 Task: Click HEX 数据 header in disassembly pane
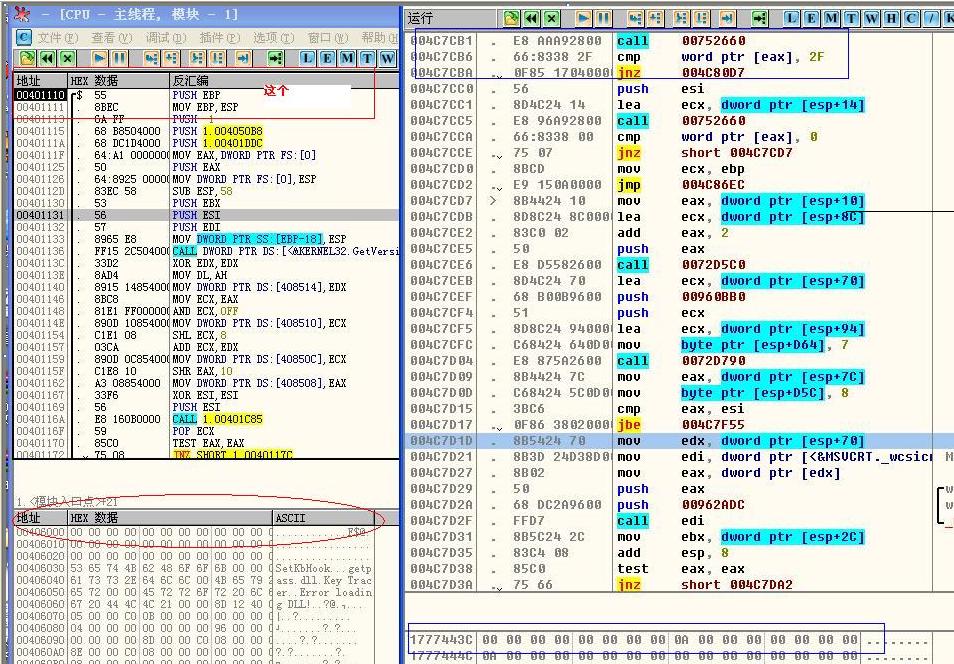pyautogui.click(x=119, y=80)
